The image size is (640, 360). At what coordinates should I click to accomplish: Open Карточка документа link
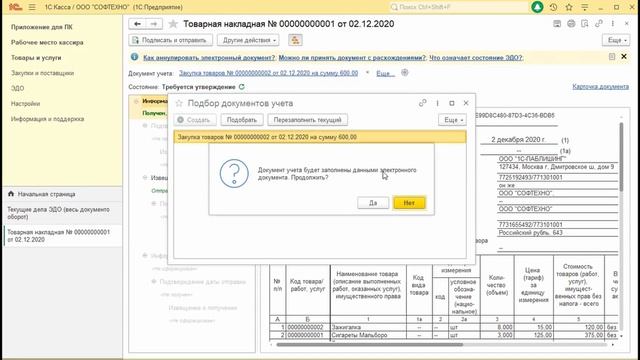click(x=600, y=87)
